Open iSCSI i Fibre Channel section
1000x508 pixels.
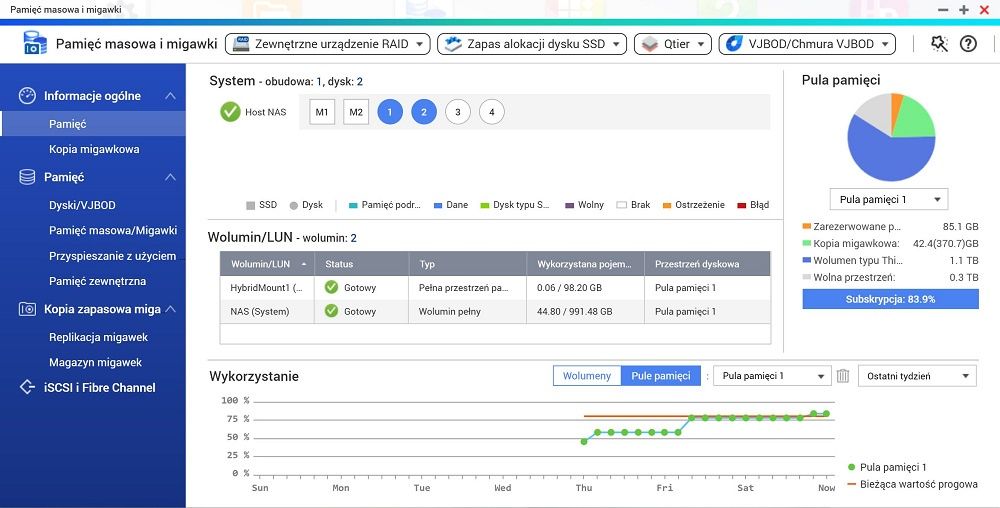[99, 388]
